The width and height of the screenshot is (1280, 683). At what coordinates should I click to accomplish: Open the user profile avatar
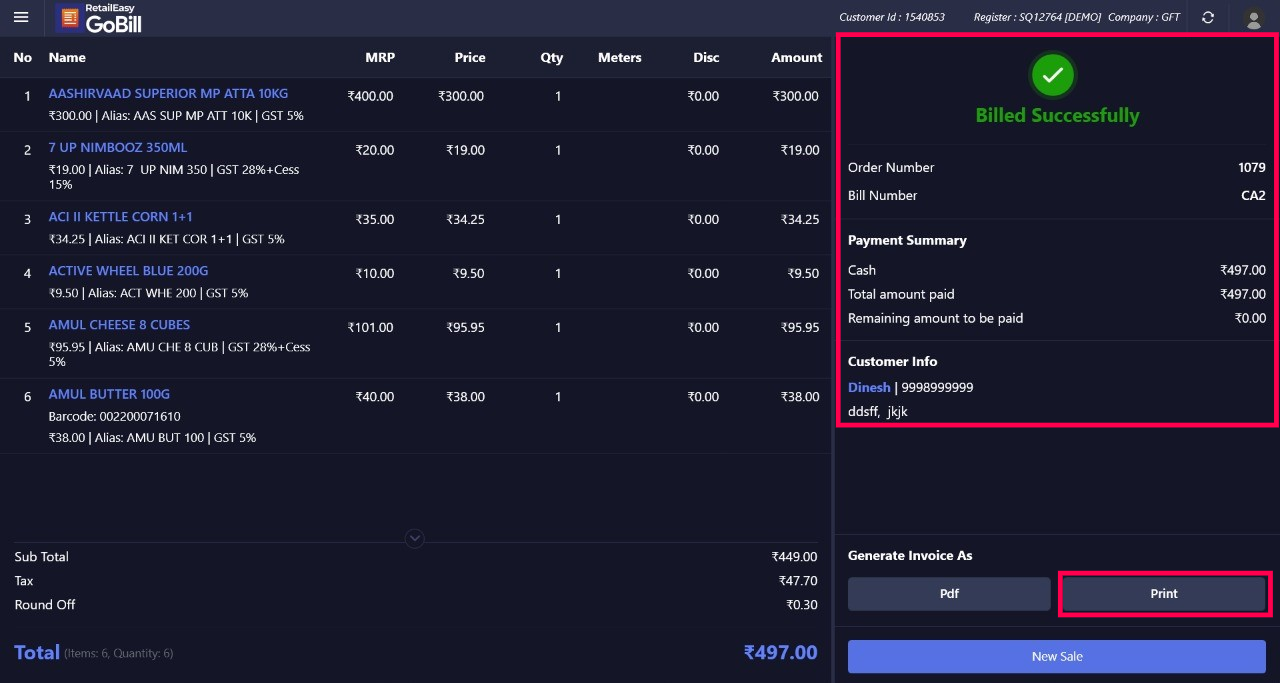(1253, 18)
